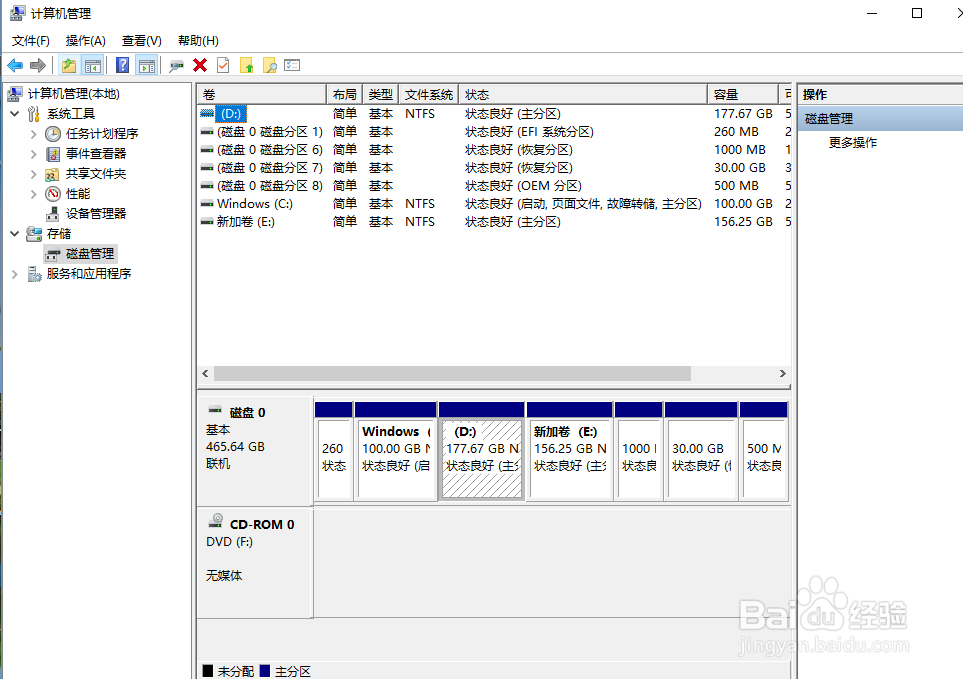This screenshot has width=963, height=679.
Task: Select 事件查看器 in the tree
Action: [96, 153]
